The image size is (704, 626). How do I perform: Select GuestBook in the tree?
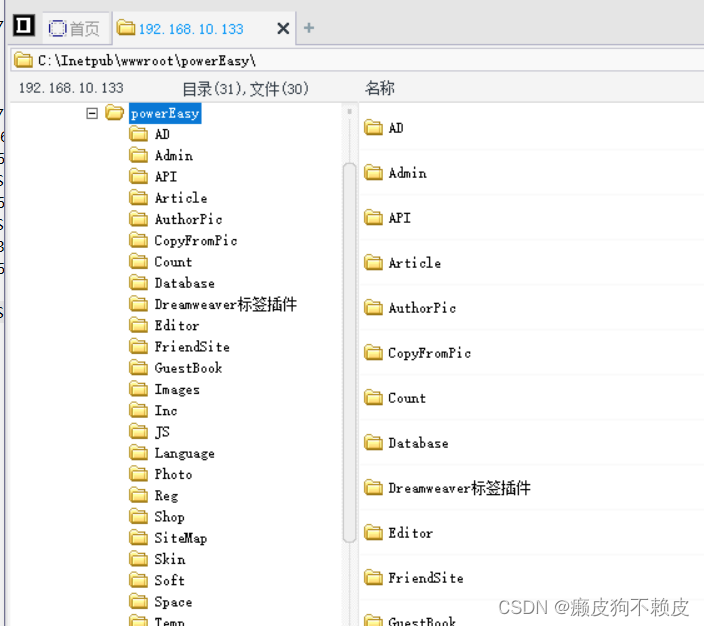(188, 368)
